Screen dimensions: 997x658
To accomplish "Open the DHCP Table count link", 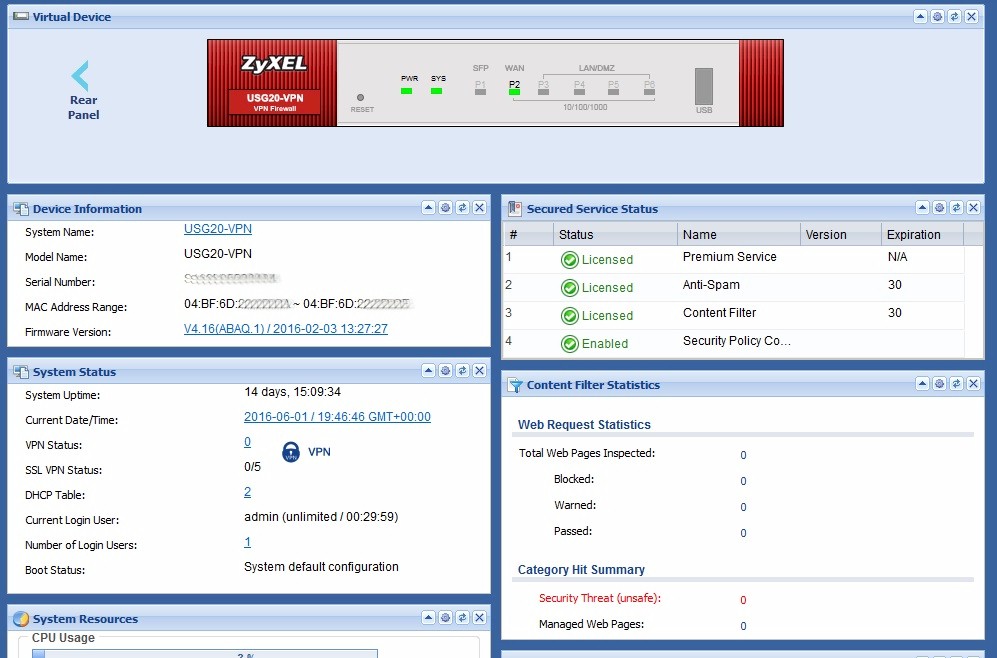I will pyautogui.click(x=247, y=492).
